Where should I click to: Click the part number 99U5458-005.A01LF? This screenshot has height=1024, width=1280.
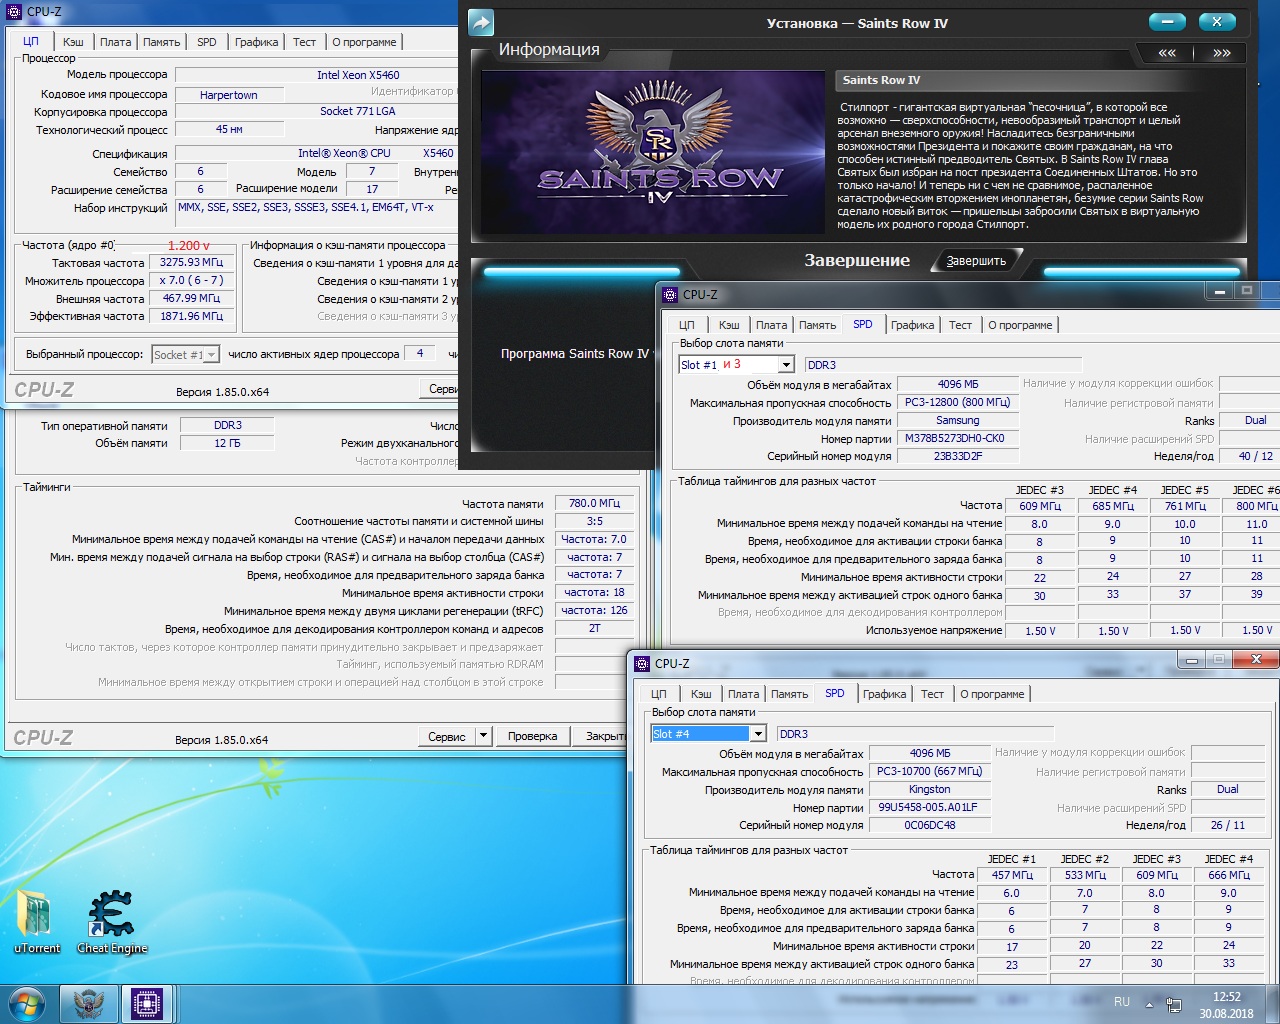coord(930,807)
